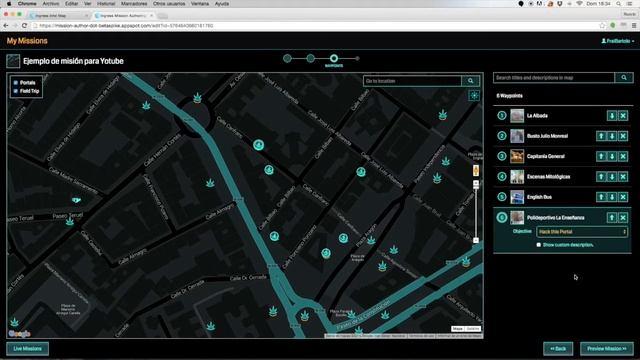Viewport: 640px width, 360px height.
Task: Select Capitanía General waypoint thumbnail
Action: tap(517, 156)
